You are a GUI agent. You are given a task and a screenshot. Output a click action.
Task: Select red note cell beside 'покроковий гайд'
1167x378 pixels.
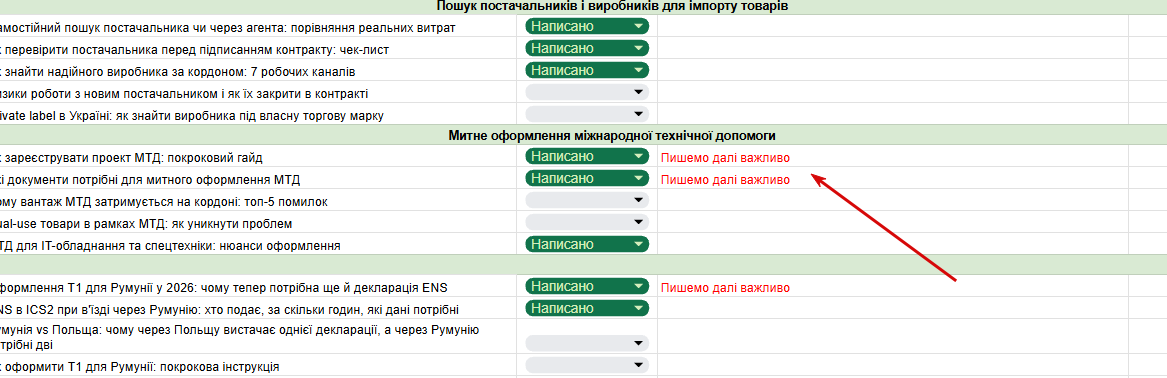coord(892,157)
